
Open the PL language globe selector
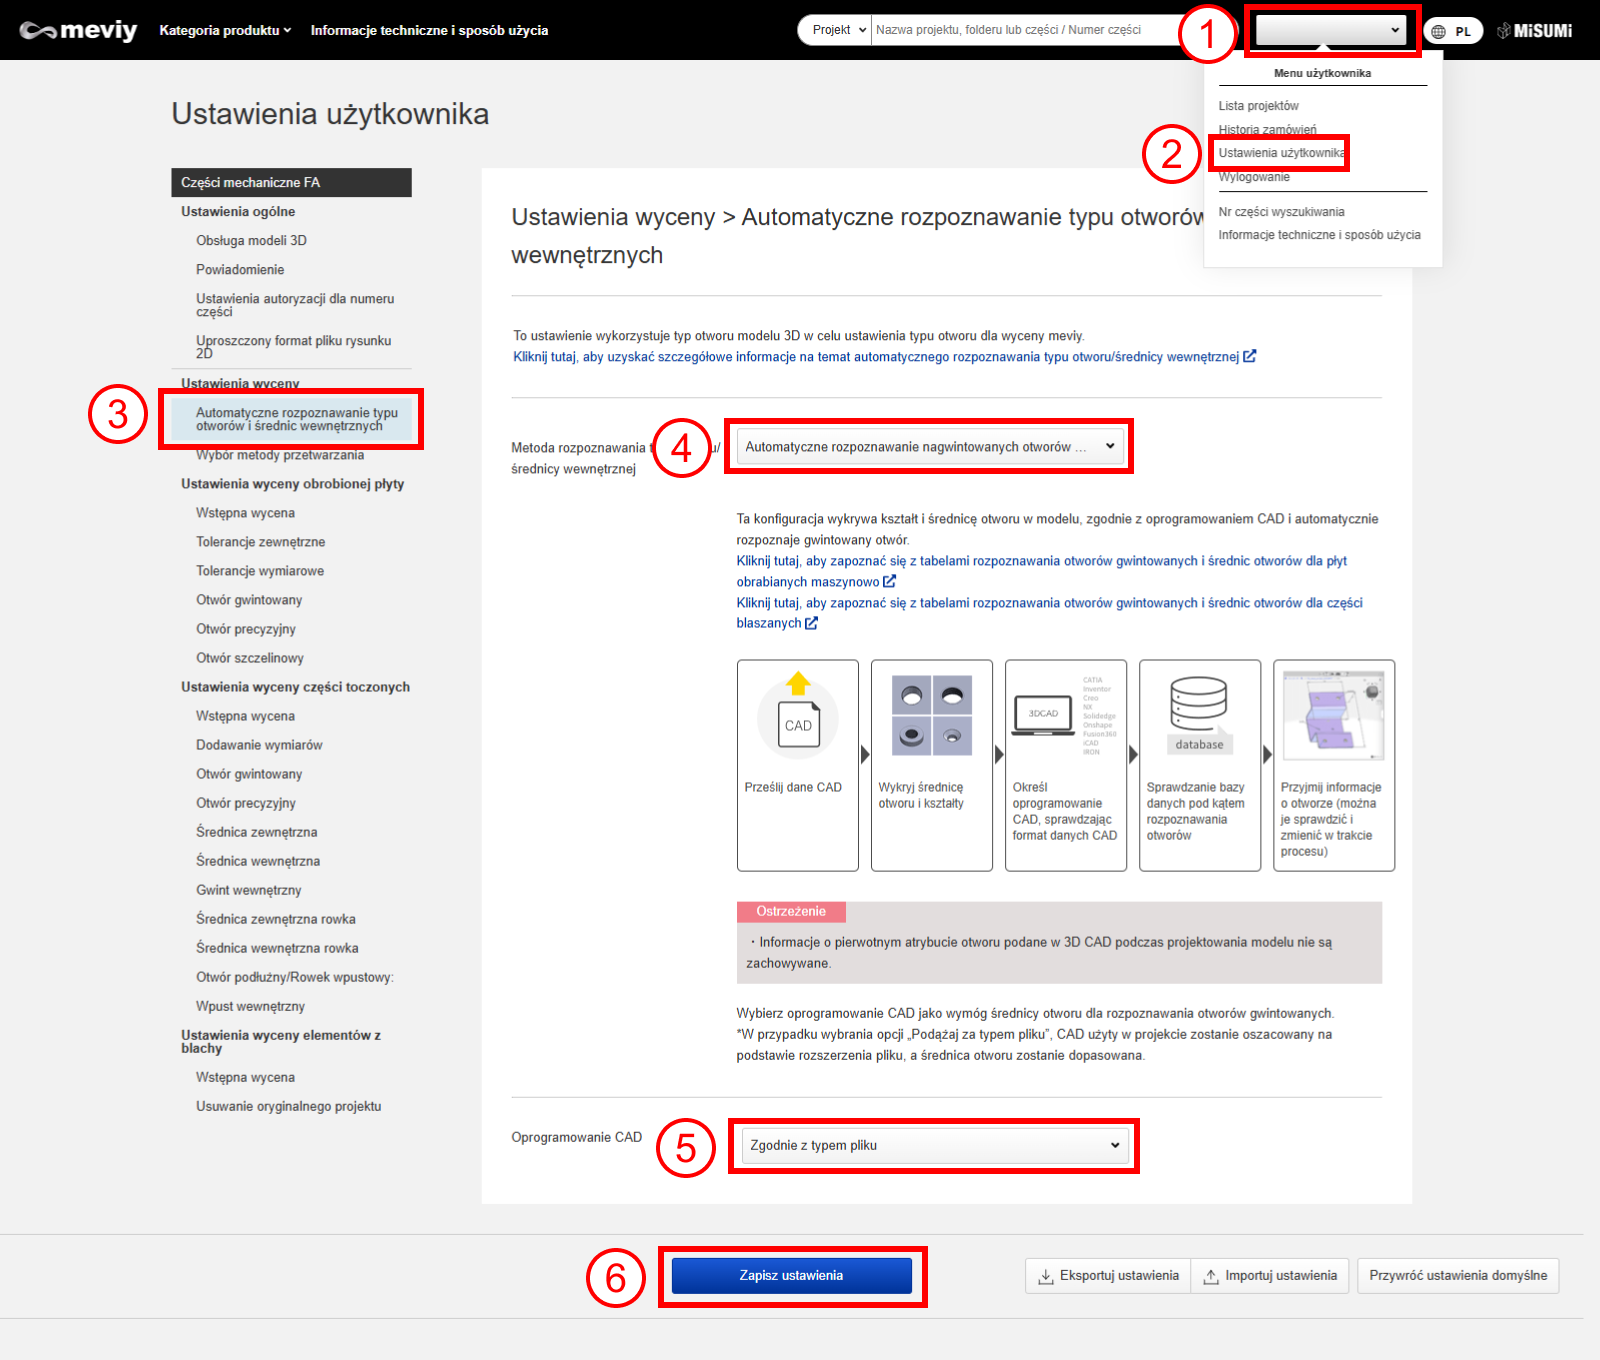point(1452,31)
